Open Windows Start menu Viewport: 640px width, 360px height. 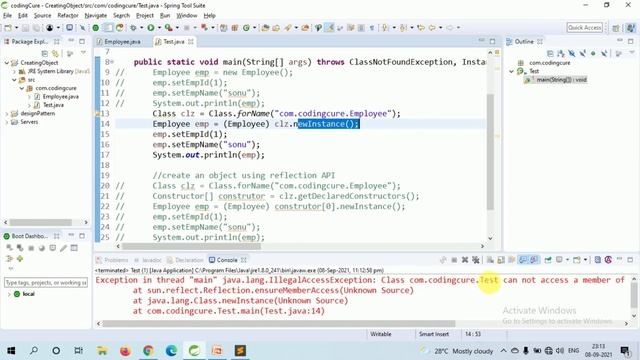[11, 351]
